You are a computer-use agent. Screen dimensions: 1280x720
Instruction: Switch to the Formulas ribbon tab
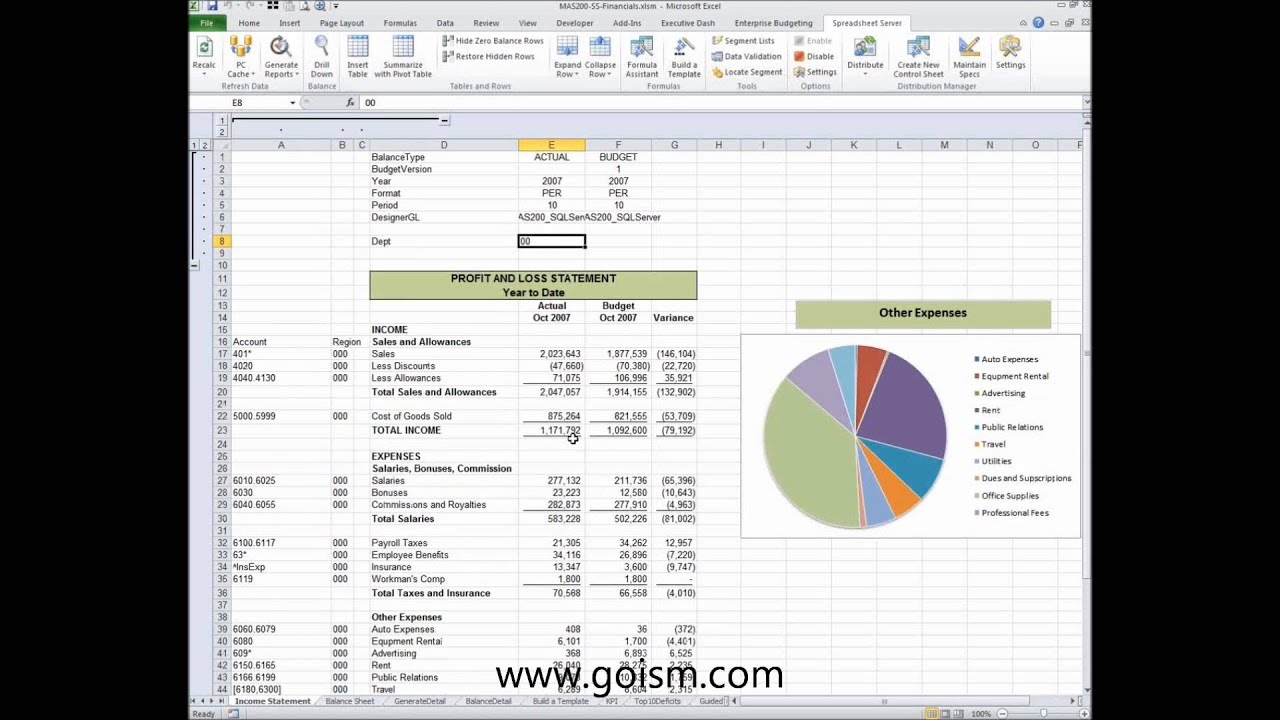[x=400, y=23]
